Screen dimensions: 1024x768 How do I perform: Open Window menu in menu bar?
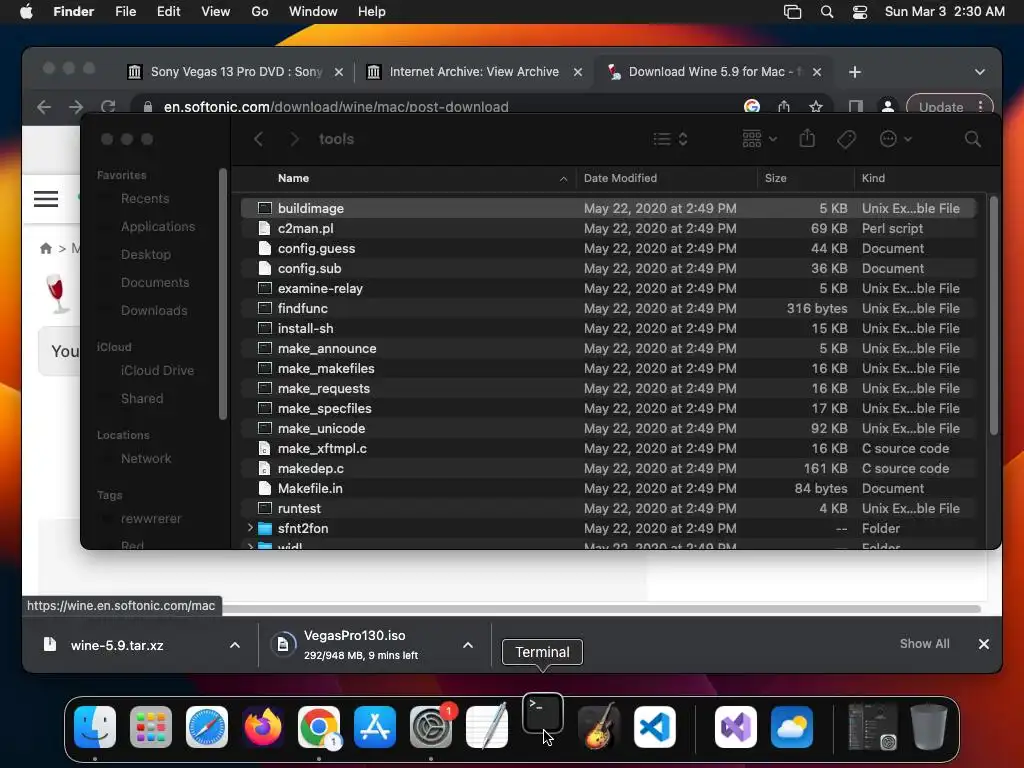point(313,12)
